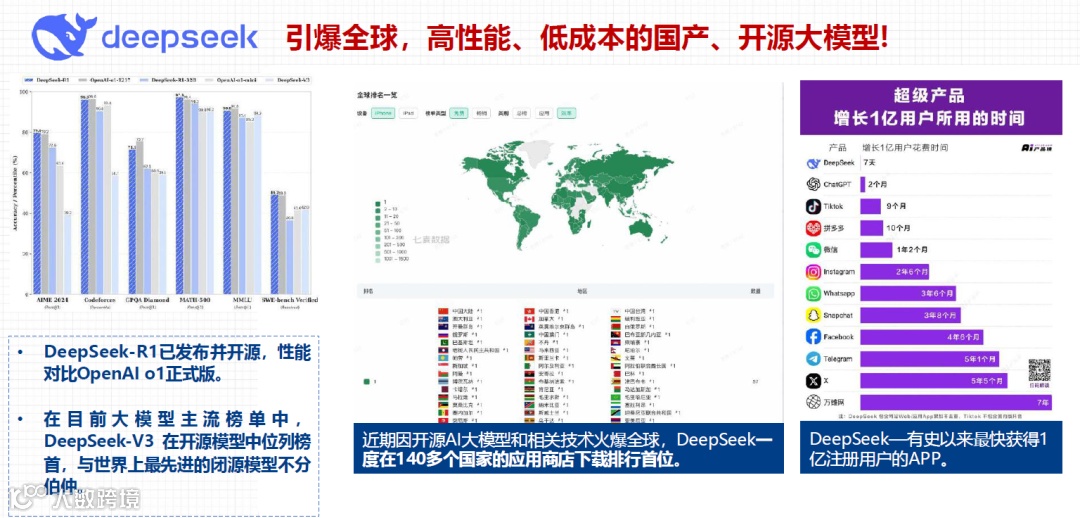Click the Codeforces axis label
Viewport: 1080px width, 518px height.
101,300
